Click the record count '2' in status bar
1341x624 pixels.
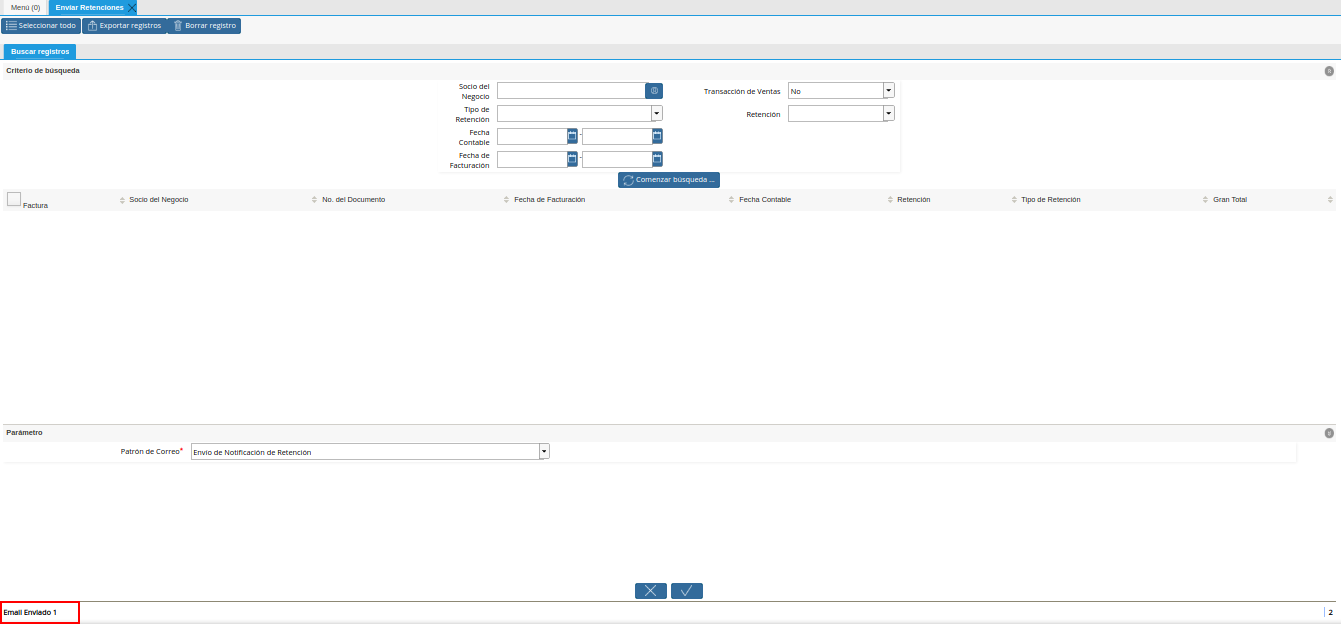(x=1330, y=612)
